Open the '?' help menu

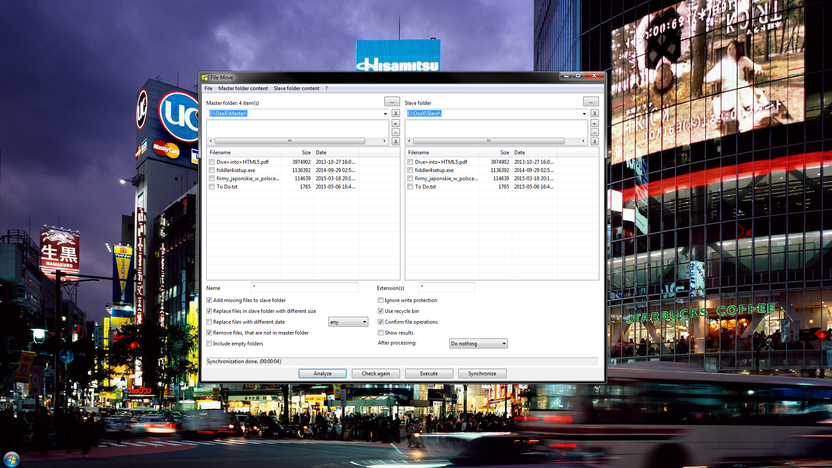(326, 89)
